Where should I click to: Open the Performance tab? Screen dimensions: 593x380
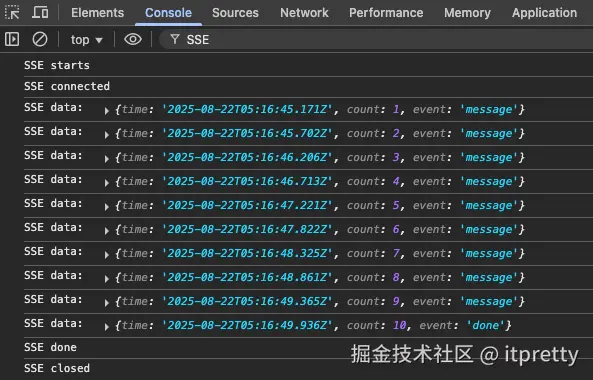coord(386,13)
